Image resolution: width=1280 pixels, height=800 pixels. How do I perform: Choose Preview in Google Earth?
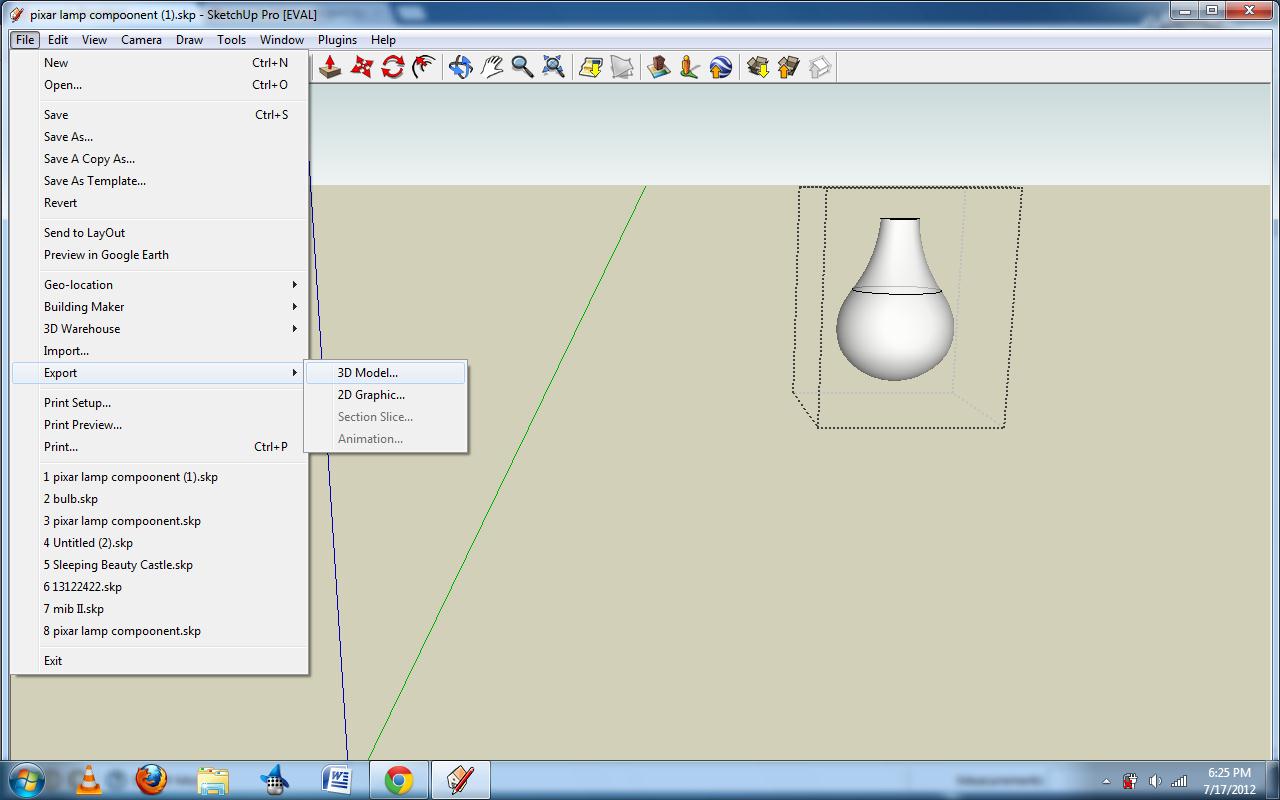[x=160, y=255]
